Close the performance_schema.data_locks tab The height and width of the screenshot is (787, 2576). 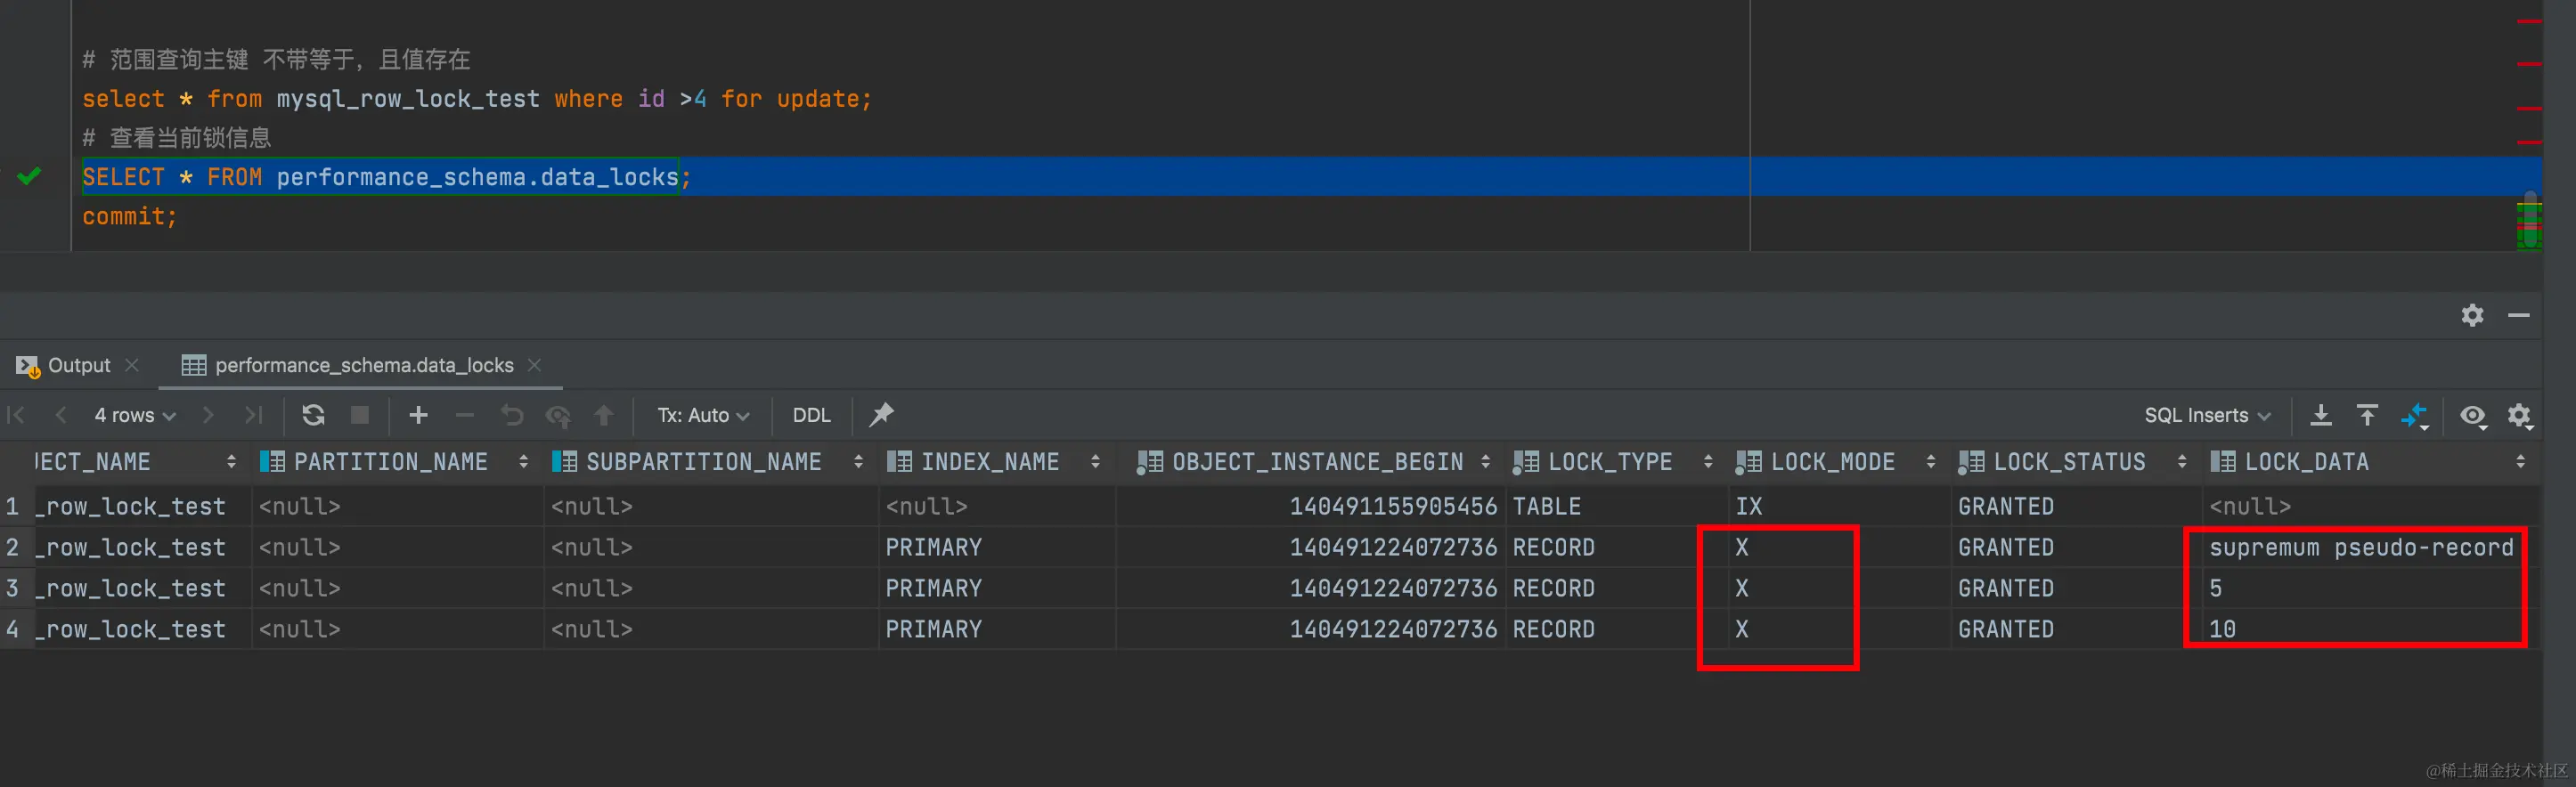[535, 365]
